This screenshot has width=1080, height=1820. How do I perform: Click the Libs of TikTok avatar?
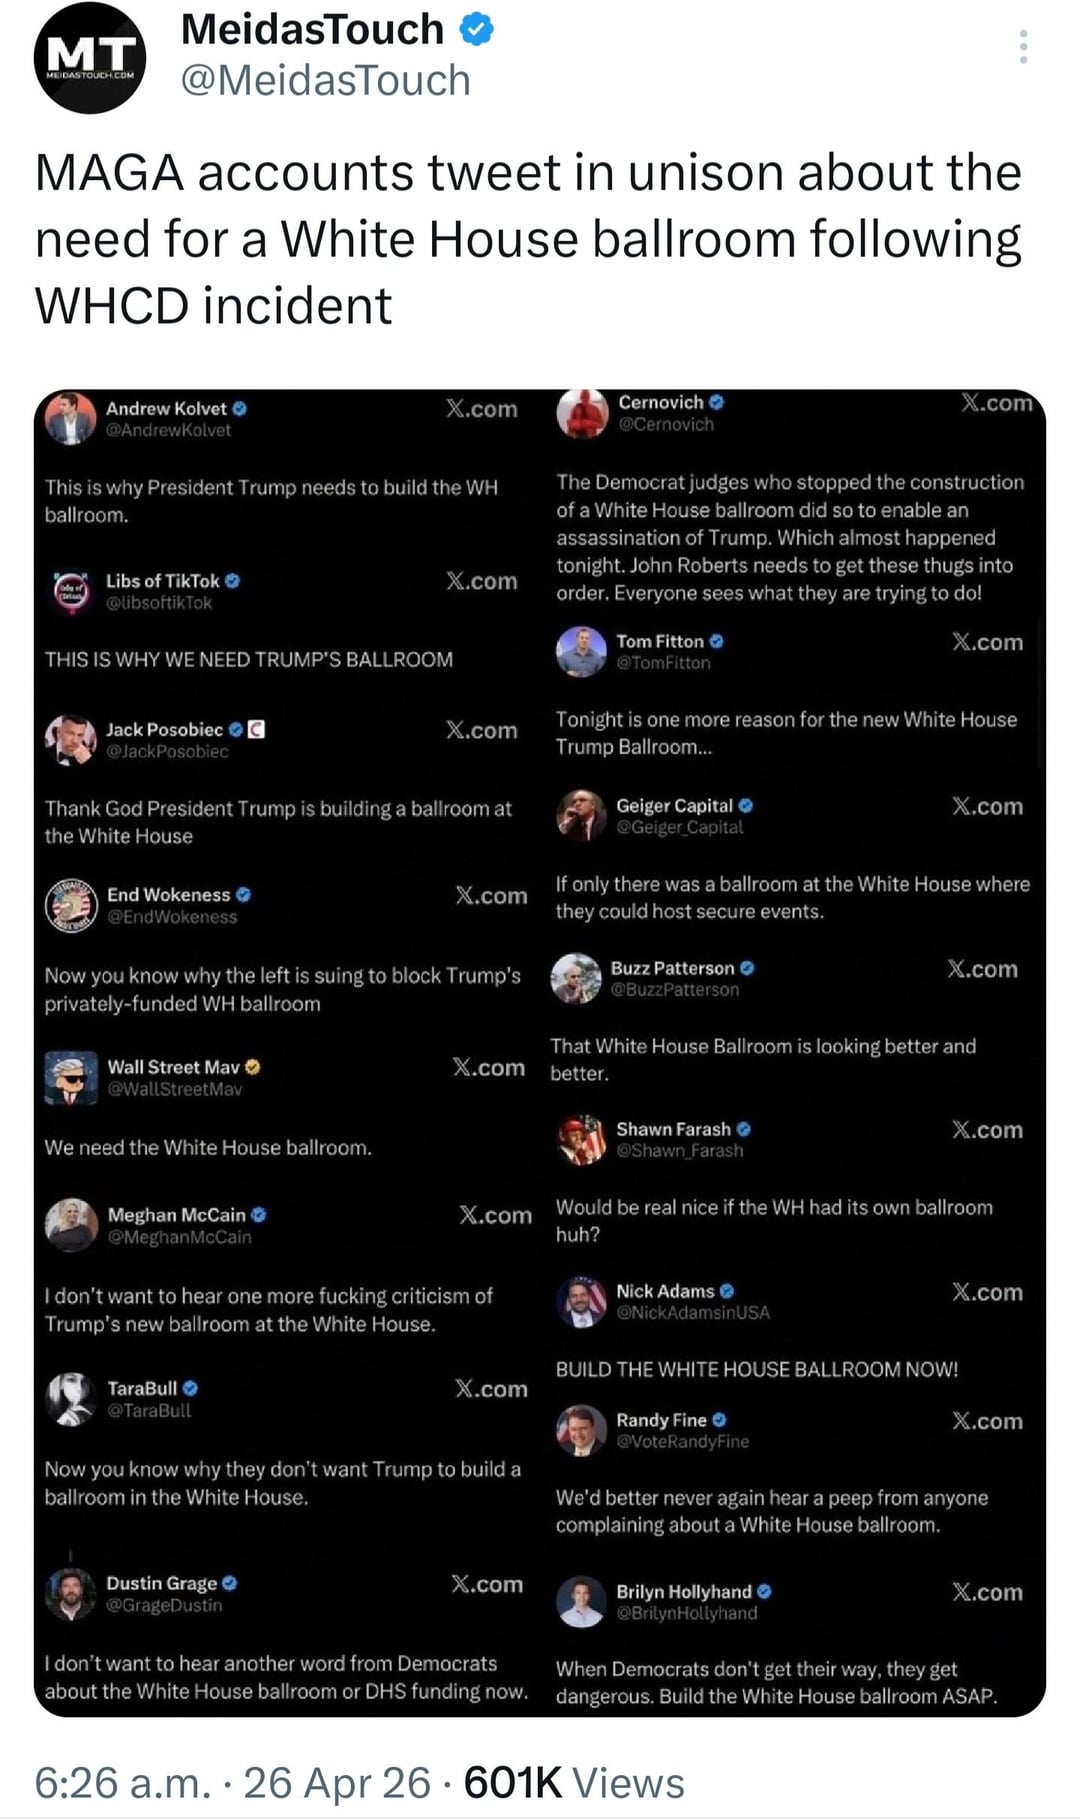click(x=70, y=590)
